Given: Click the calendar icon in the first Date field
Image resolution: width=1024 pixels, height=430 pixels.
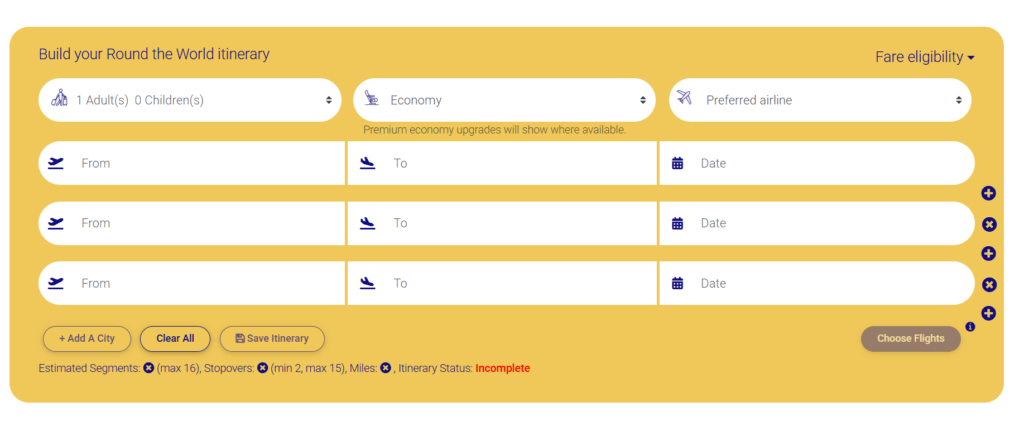Looking at the screenshot, I should tap(677, 163).
